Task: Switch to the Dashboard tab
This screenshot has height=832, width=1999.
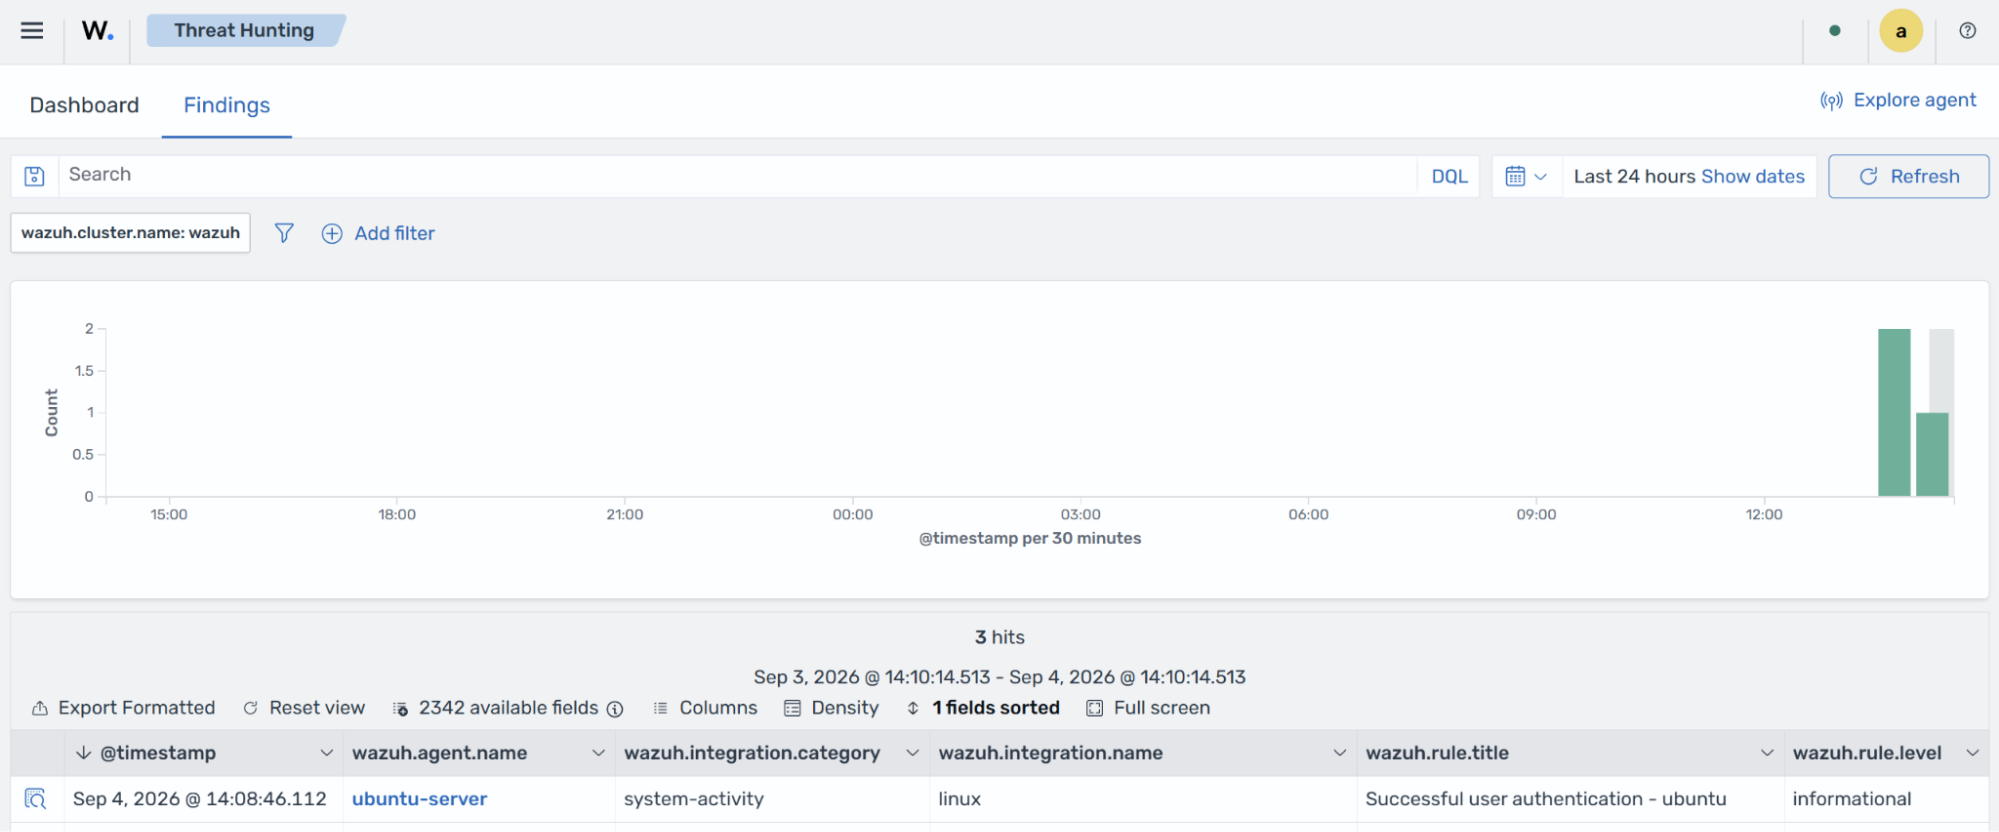Action: 84,105
